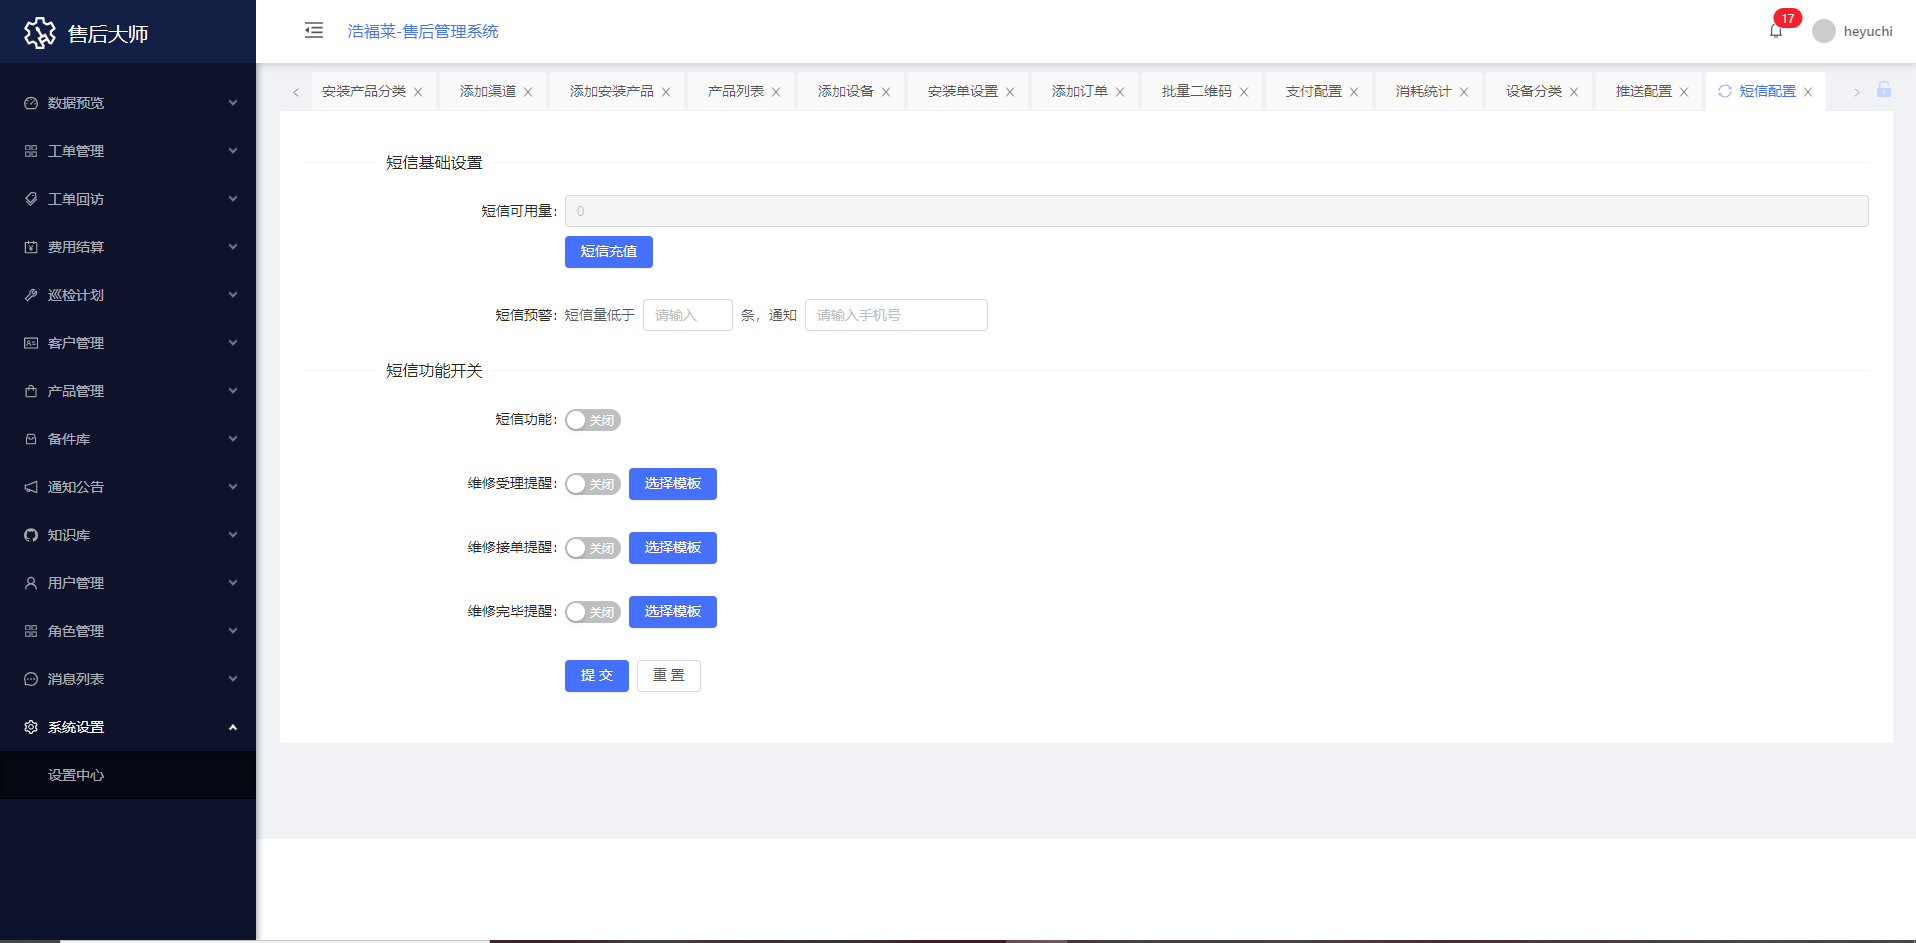Image resolution: width=1916 pixels, height=943 pixels.
Task: Click the phone number input field
Action: [895, 315]
